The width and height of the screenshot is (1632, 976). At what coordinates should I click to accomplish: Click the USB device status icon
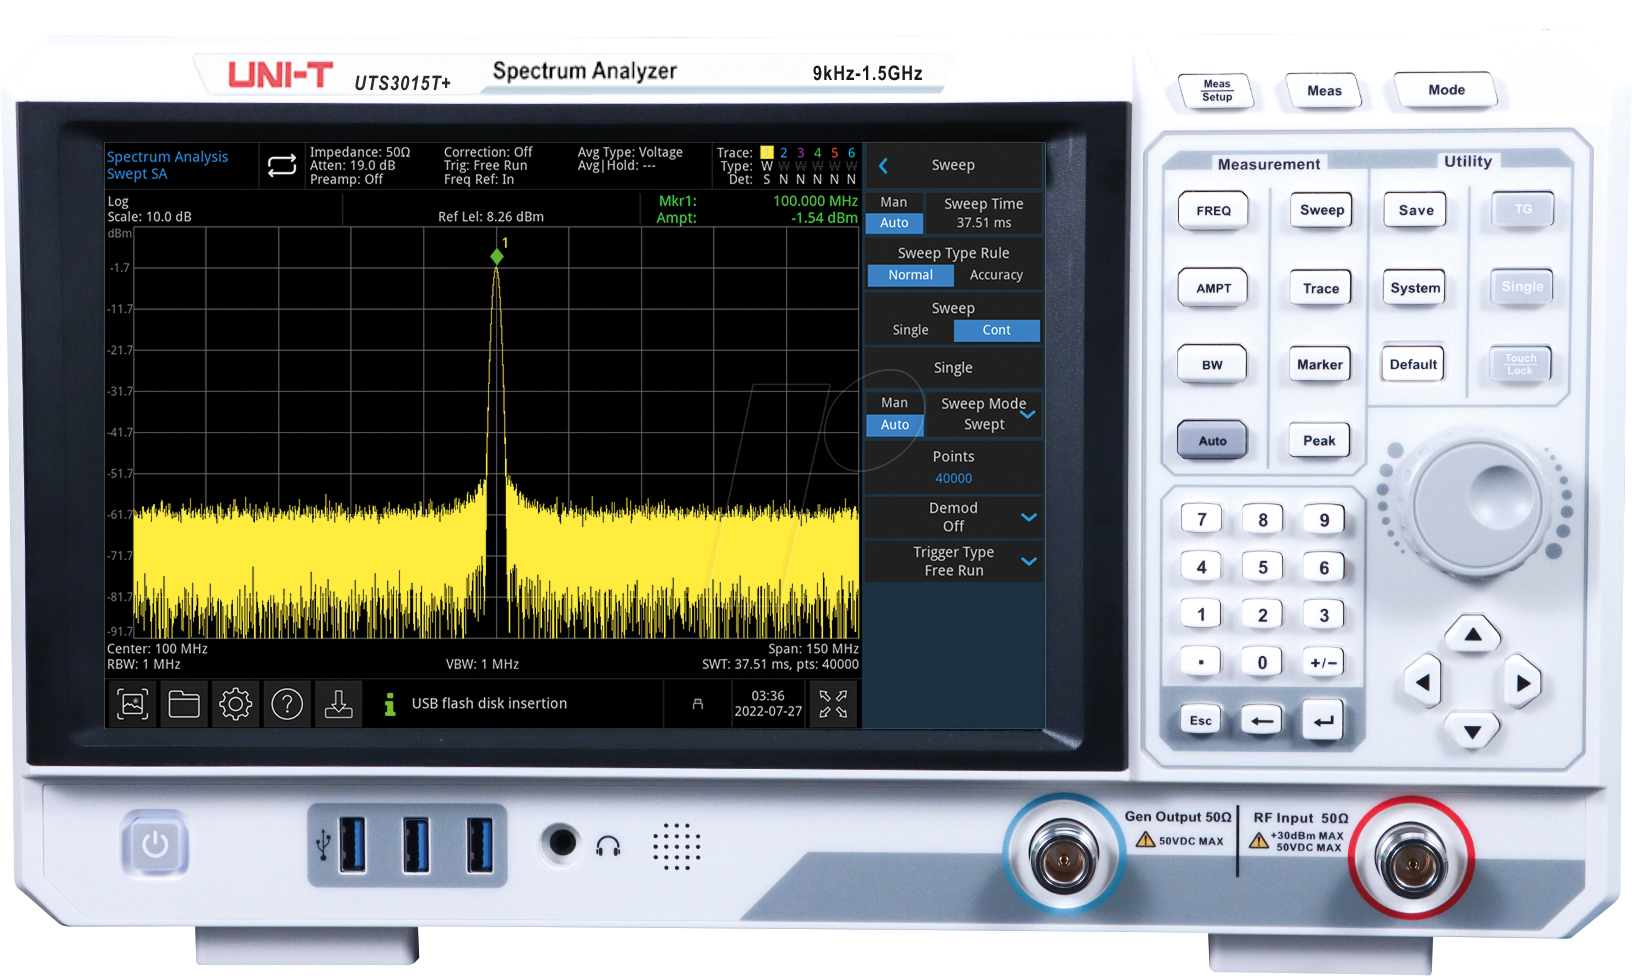pyautogui.click(x=697, y=704)
